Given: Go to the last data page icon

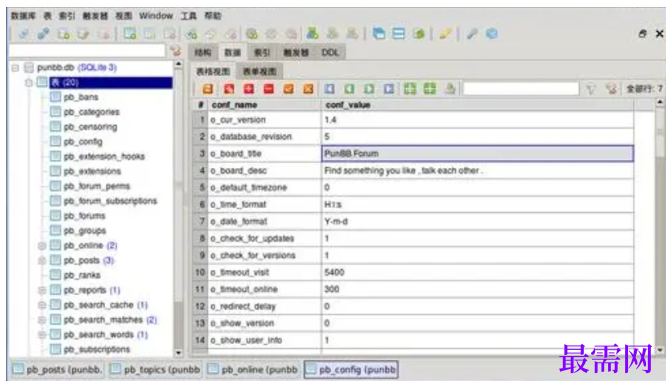Looking at the screenshot, I should point(389,89).
